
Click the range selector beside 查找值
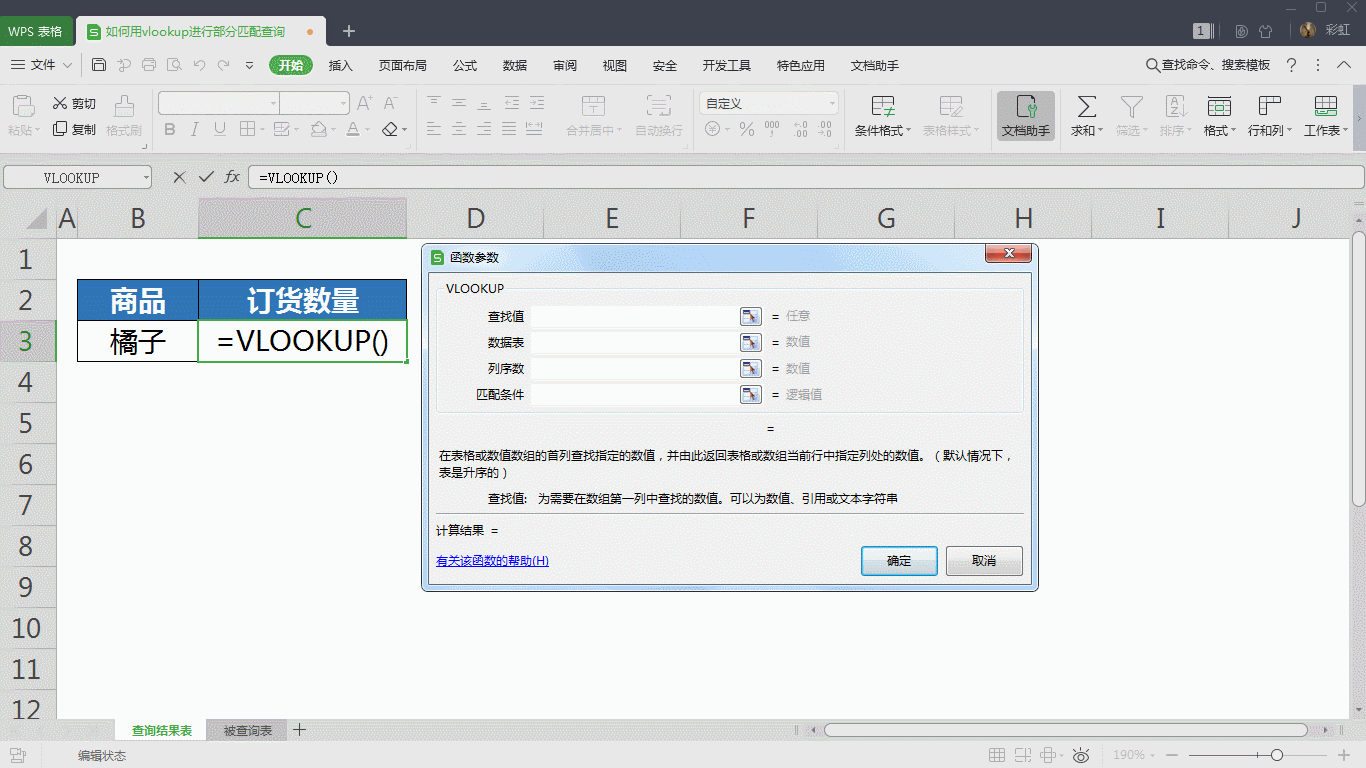(751, 316)
